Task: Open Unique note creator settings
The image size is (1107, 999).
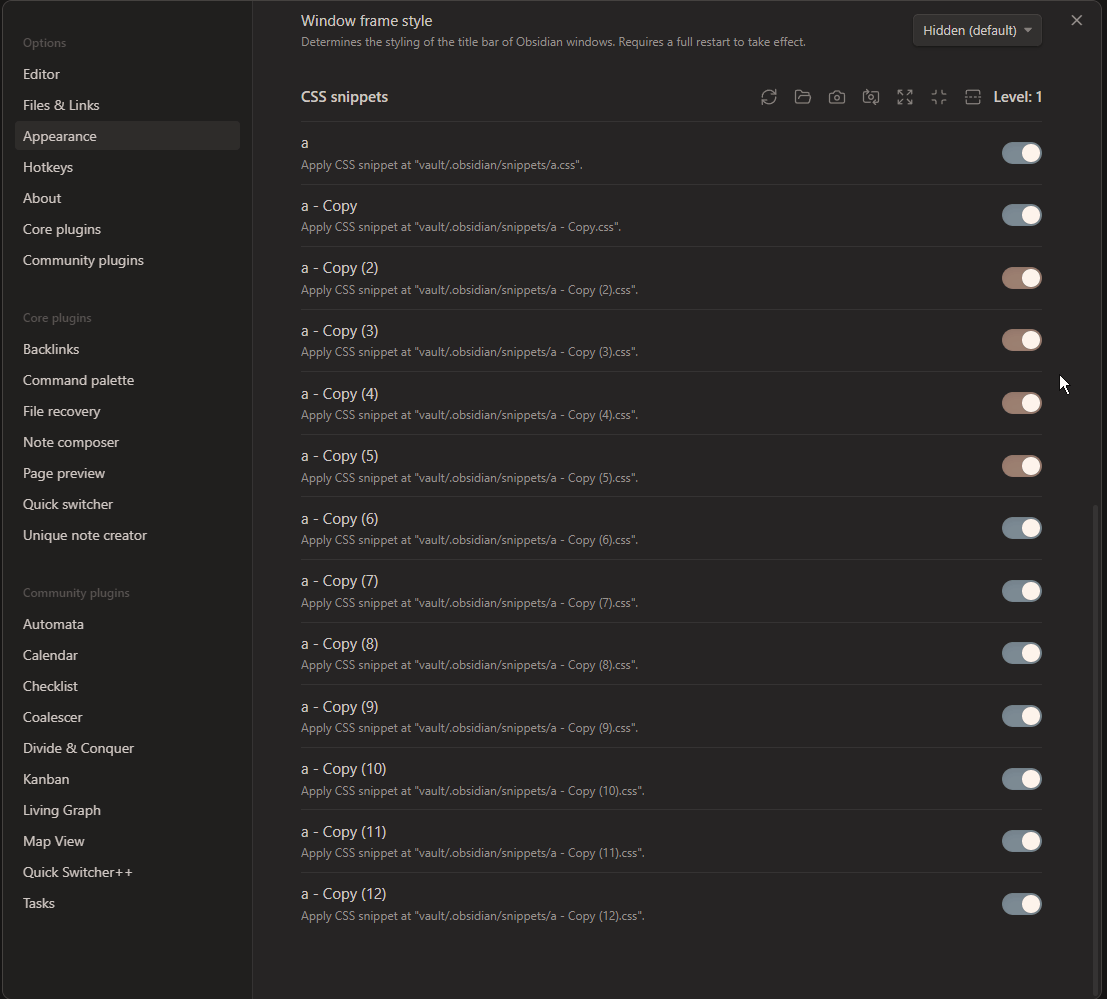Action: coord(127,536)
